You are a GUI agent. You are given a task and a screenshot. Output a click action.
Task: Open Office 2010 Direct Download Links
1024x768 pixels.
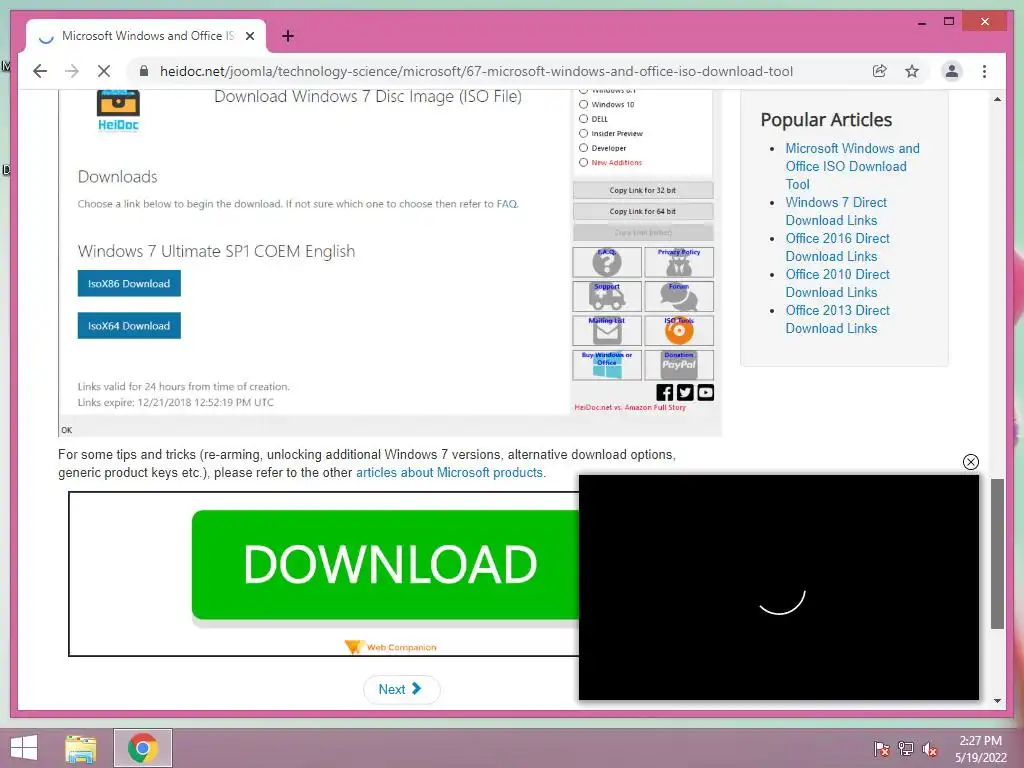pos(837,283)
